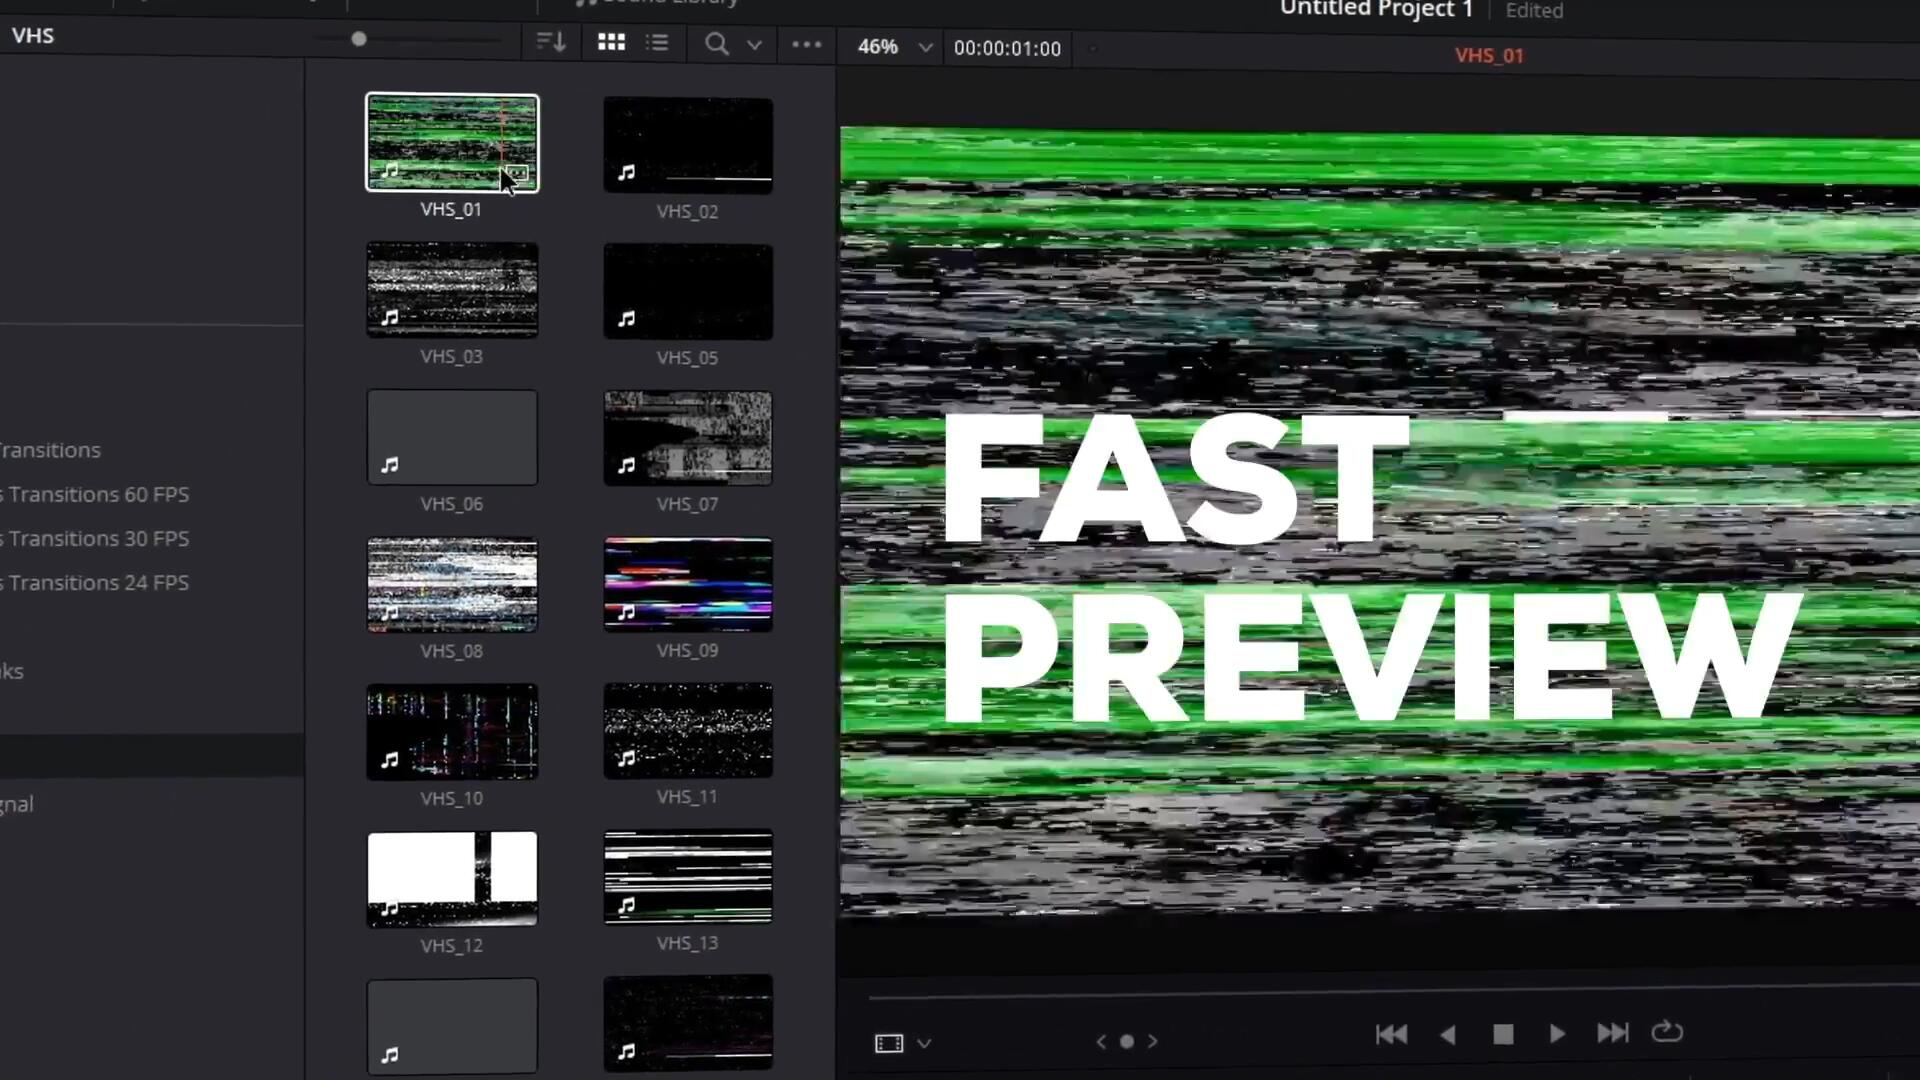Click the VHS_12 clip thumbnail
1920x1080 pixels.
(452, 879)
